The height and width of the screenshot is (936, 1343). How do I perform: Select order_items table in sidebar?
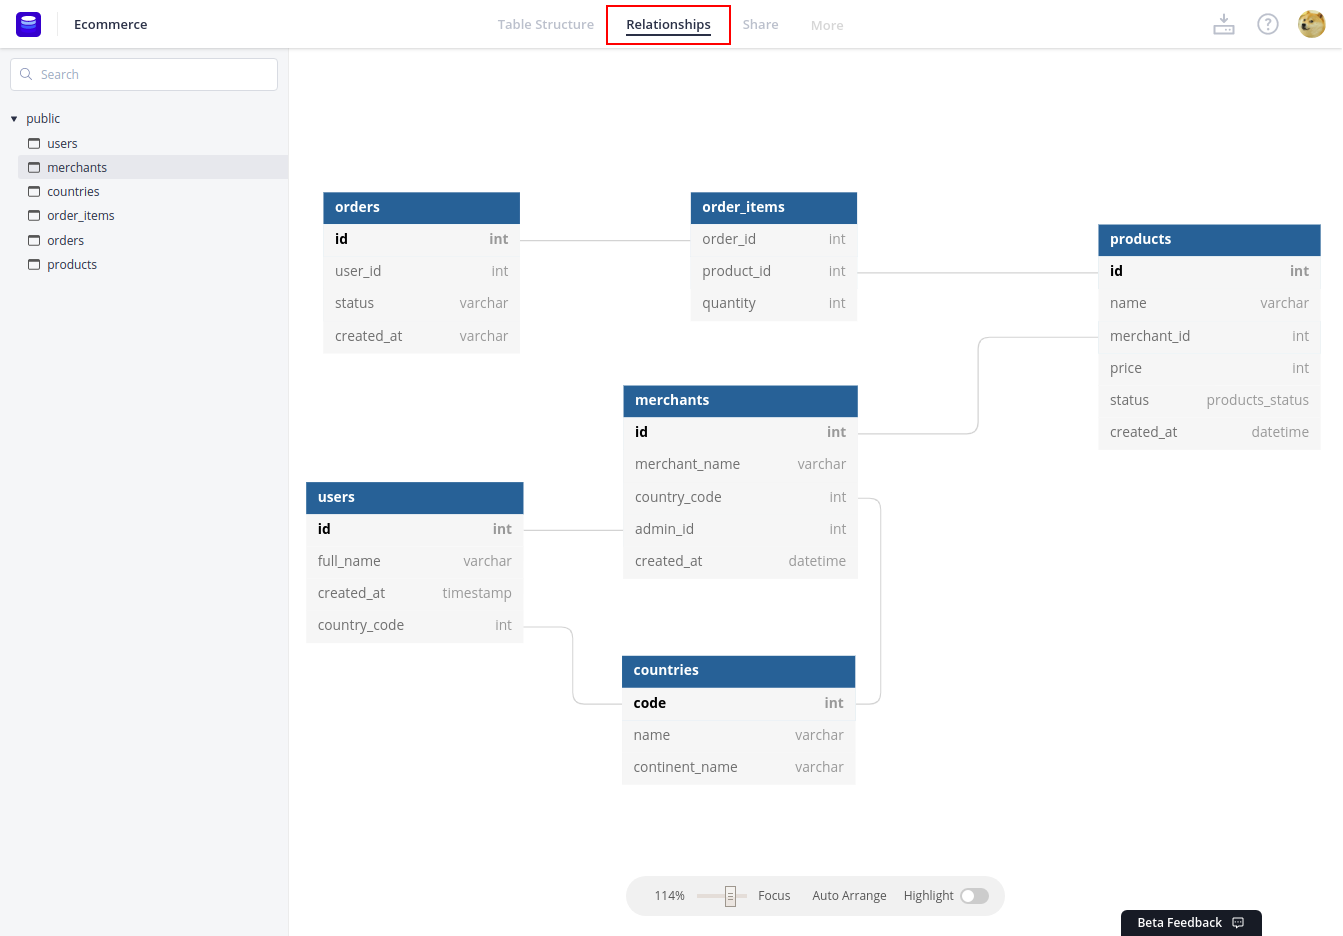pyautogui.click(x=153, y=215)
